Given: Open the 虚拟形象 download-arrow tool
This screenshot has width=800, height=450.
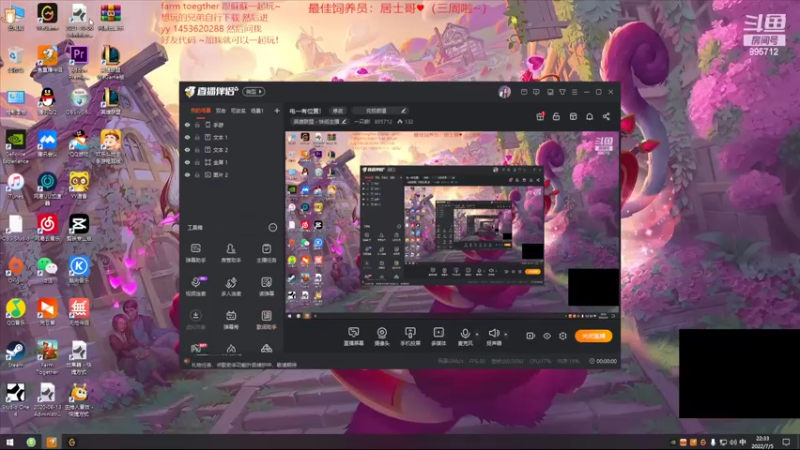Looking at the screenshot, I should point(195,320).
